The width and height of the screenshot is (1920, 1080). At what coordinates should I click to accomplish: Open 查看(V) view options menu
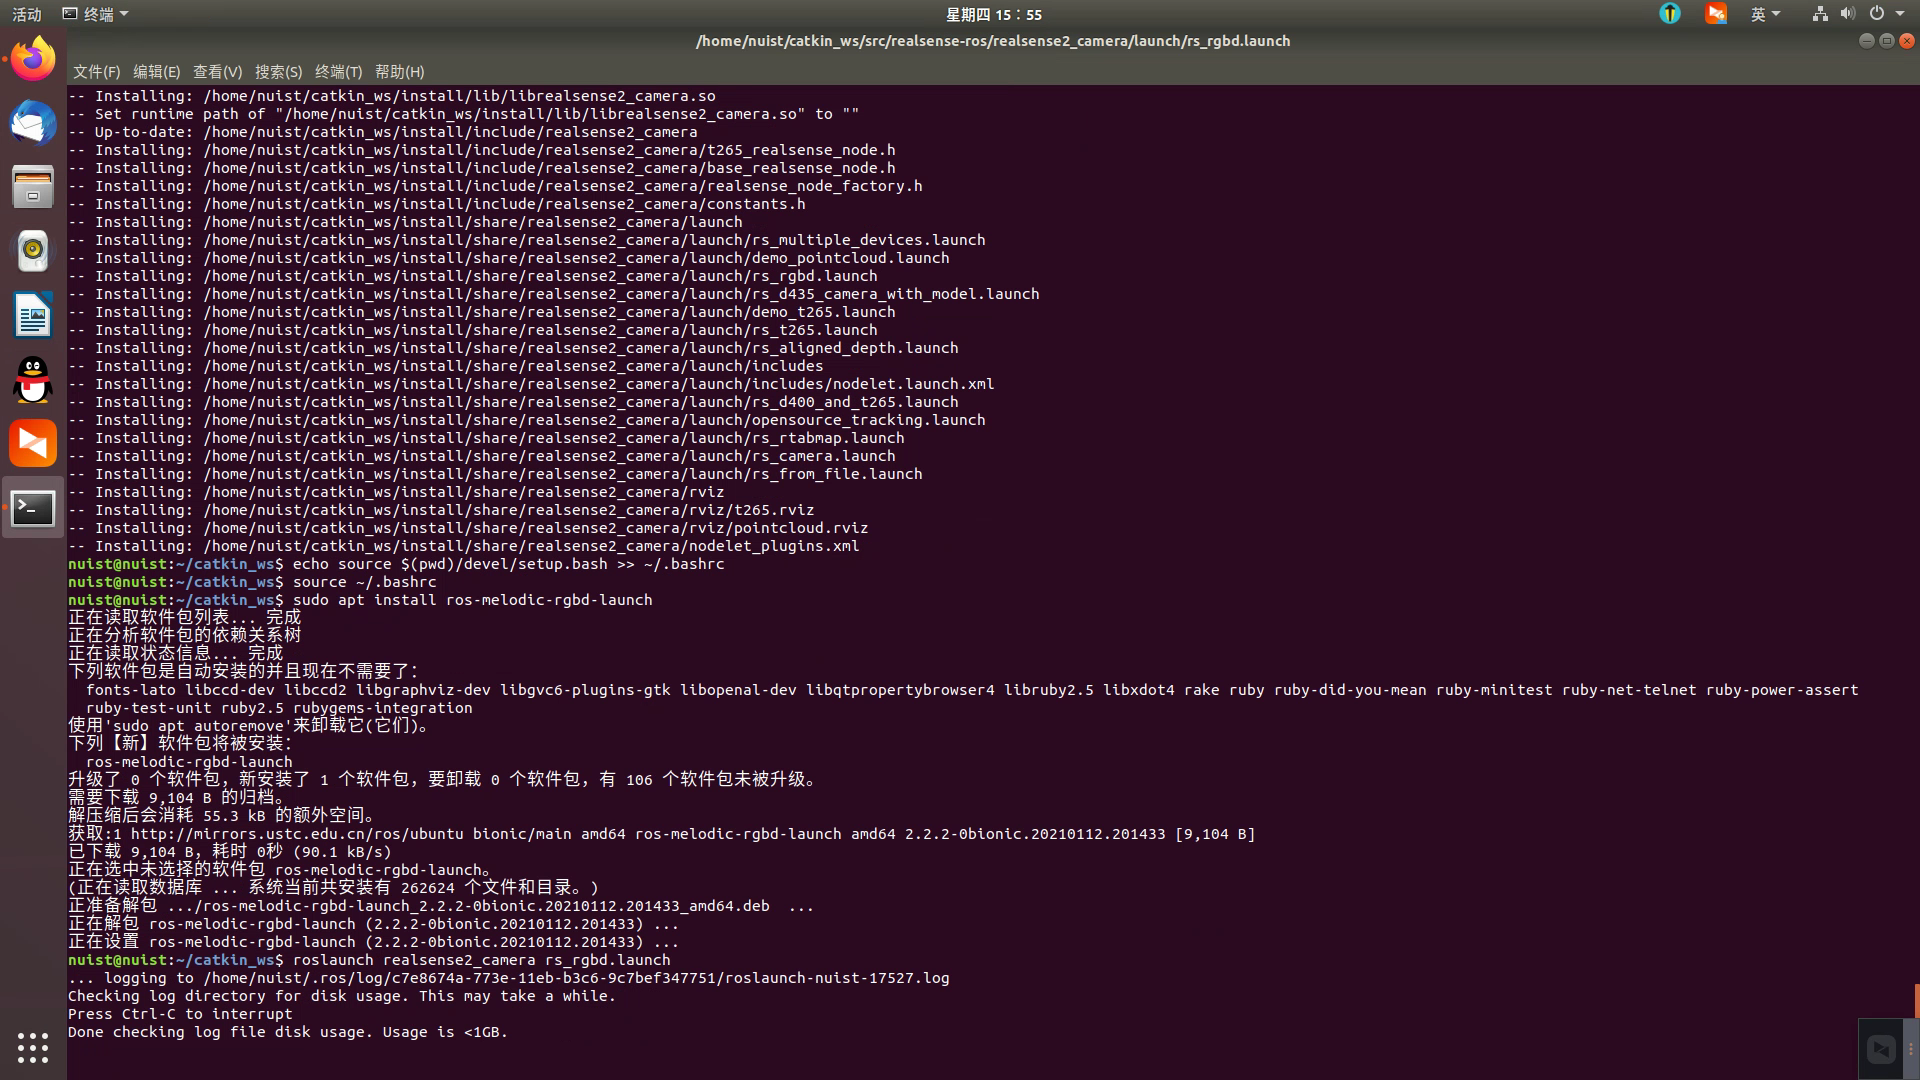(x=214, y=71)
